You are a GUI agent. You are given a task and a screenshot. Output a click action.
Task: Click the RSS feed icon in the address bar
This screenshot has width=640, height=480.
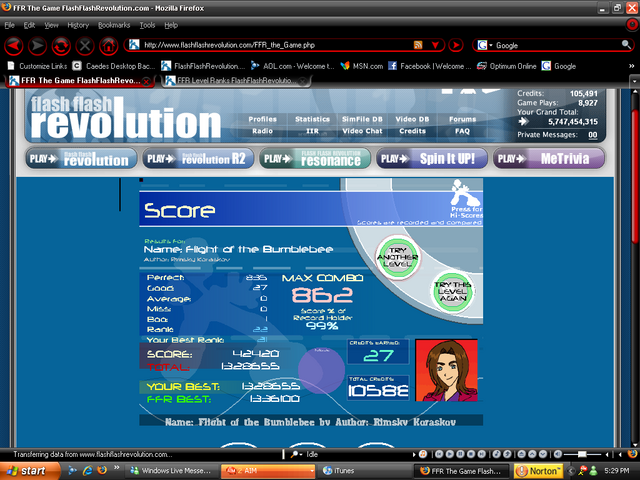(420, 45)
